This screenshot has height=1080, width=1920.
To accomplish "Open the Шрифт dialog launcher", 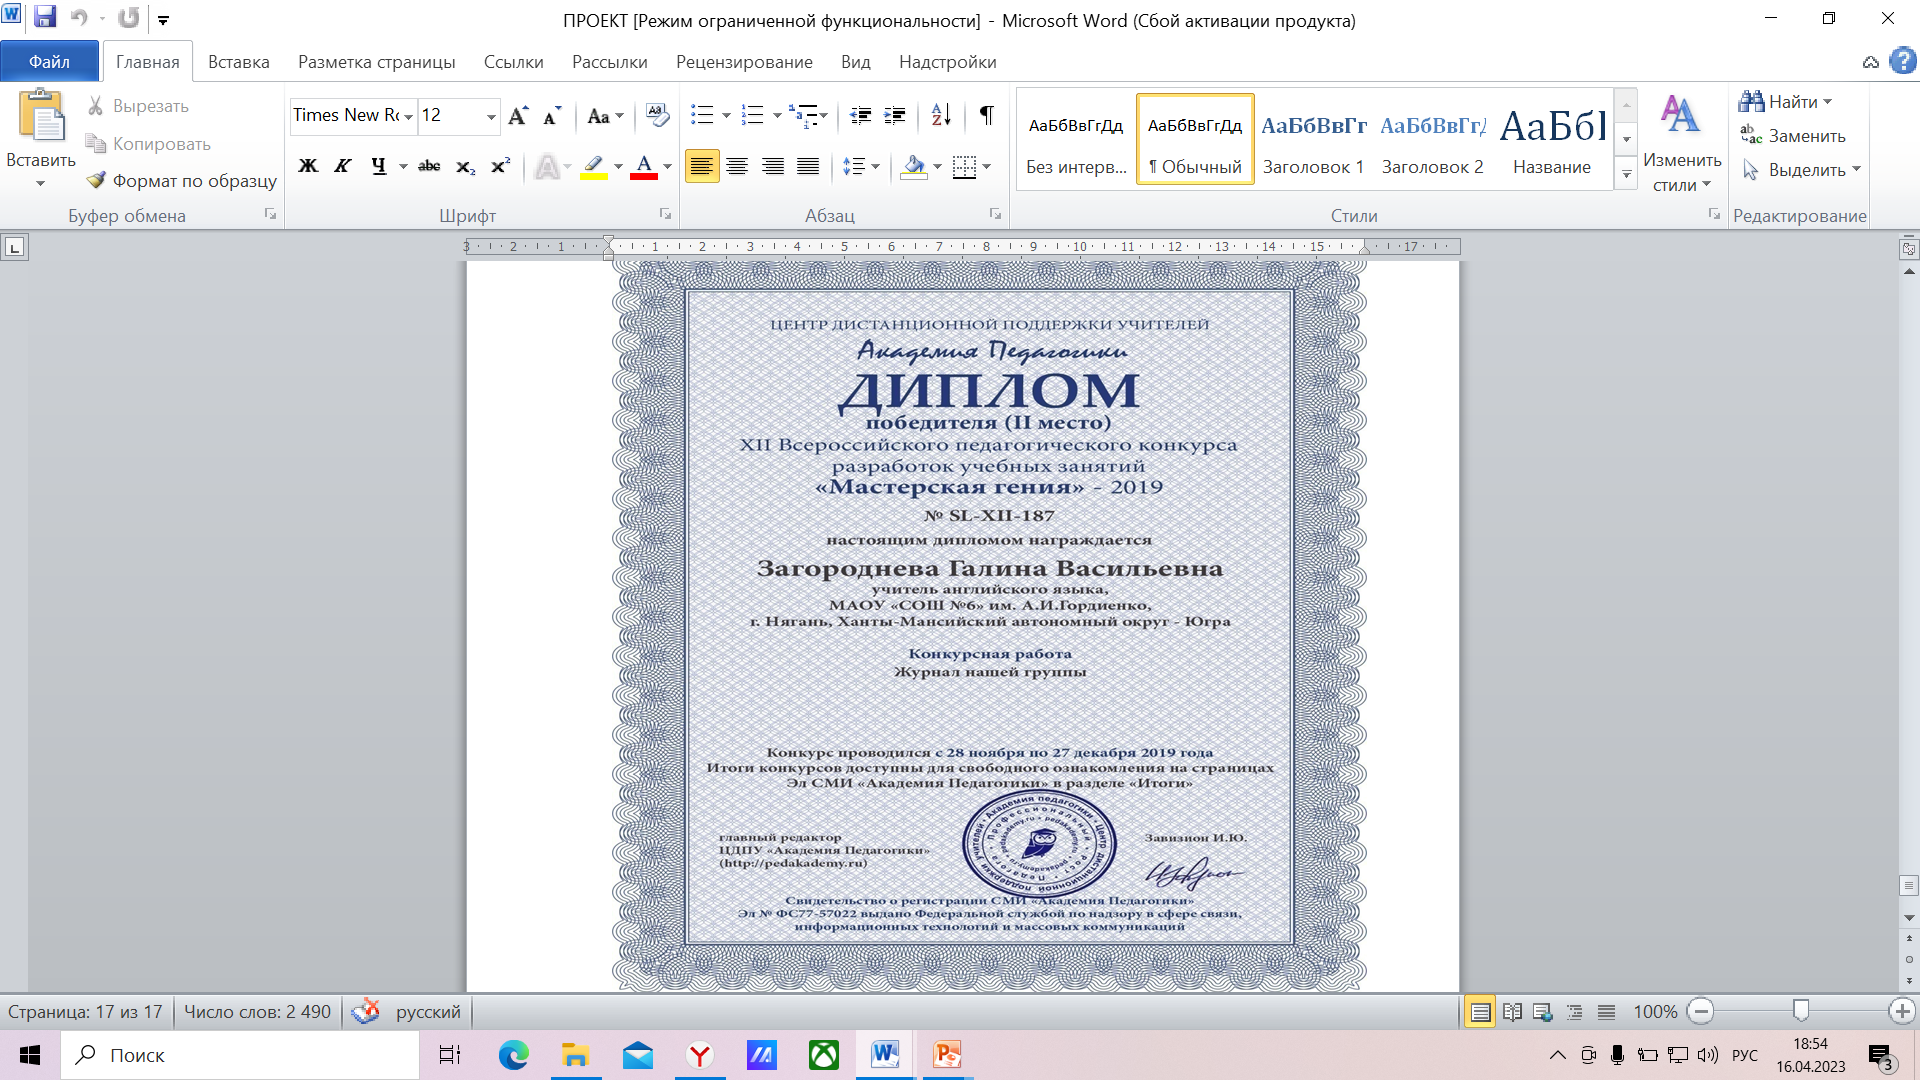I will coord(665,214).
